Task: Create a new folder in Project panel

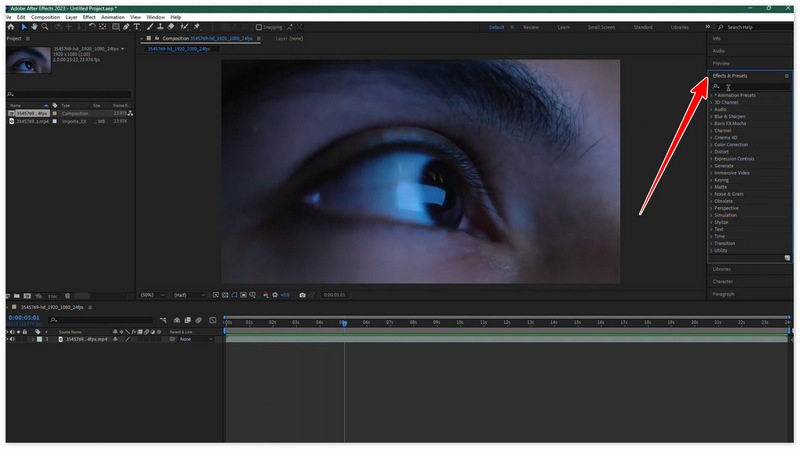Action: pyautogui.click(x=17, y=296)
